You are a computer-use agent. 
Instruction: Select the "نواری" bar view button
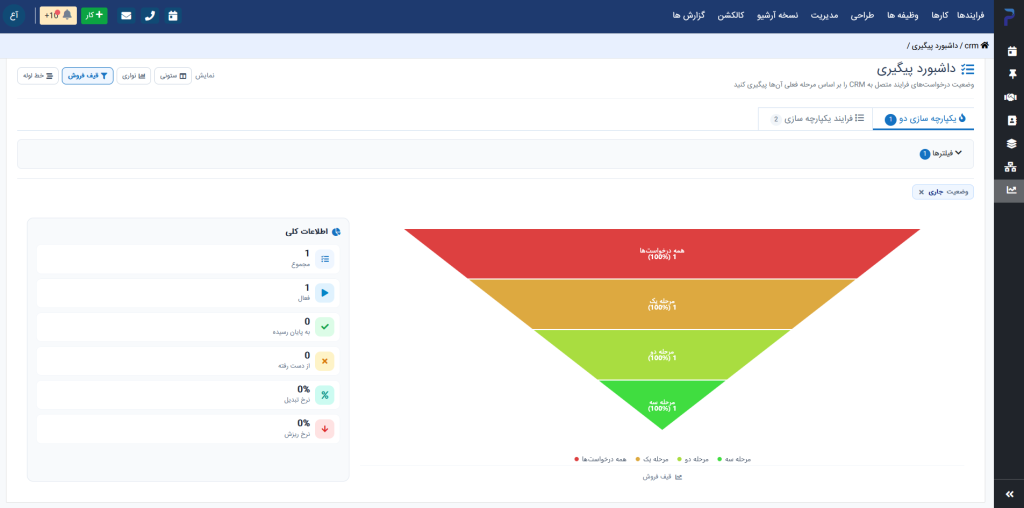134,76
